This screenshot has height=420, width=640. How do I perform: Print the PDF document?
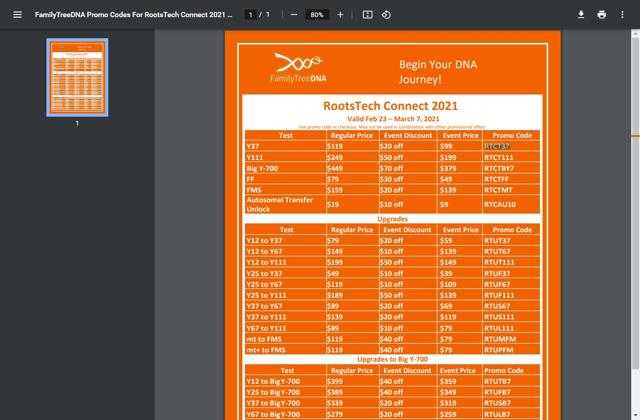tap(602, 15)
